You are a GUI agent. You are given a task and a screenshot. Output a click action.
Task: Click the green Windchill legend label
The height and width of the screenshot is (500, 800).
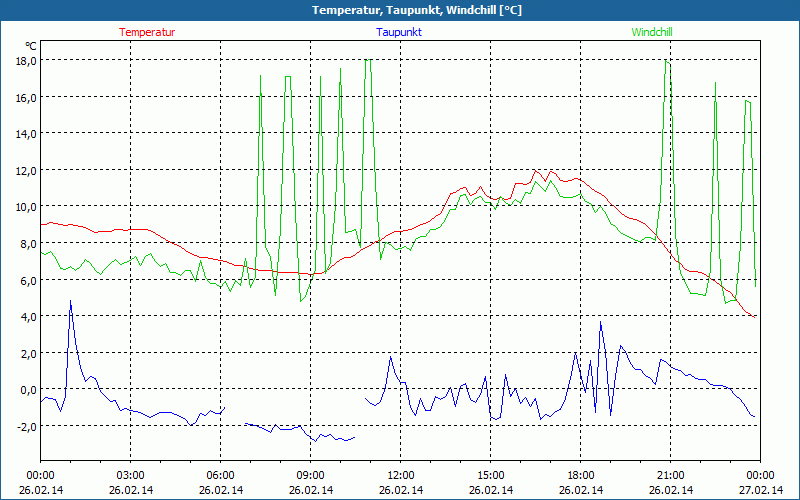[x=652, y=32]
